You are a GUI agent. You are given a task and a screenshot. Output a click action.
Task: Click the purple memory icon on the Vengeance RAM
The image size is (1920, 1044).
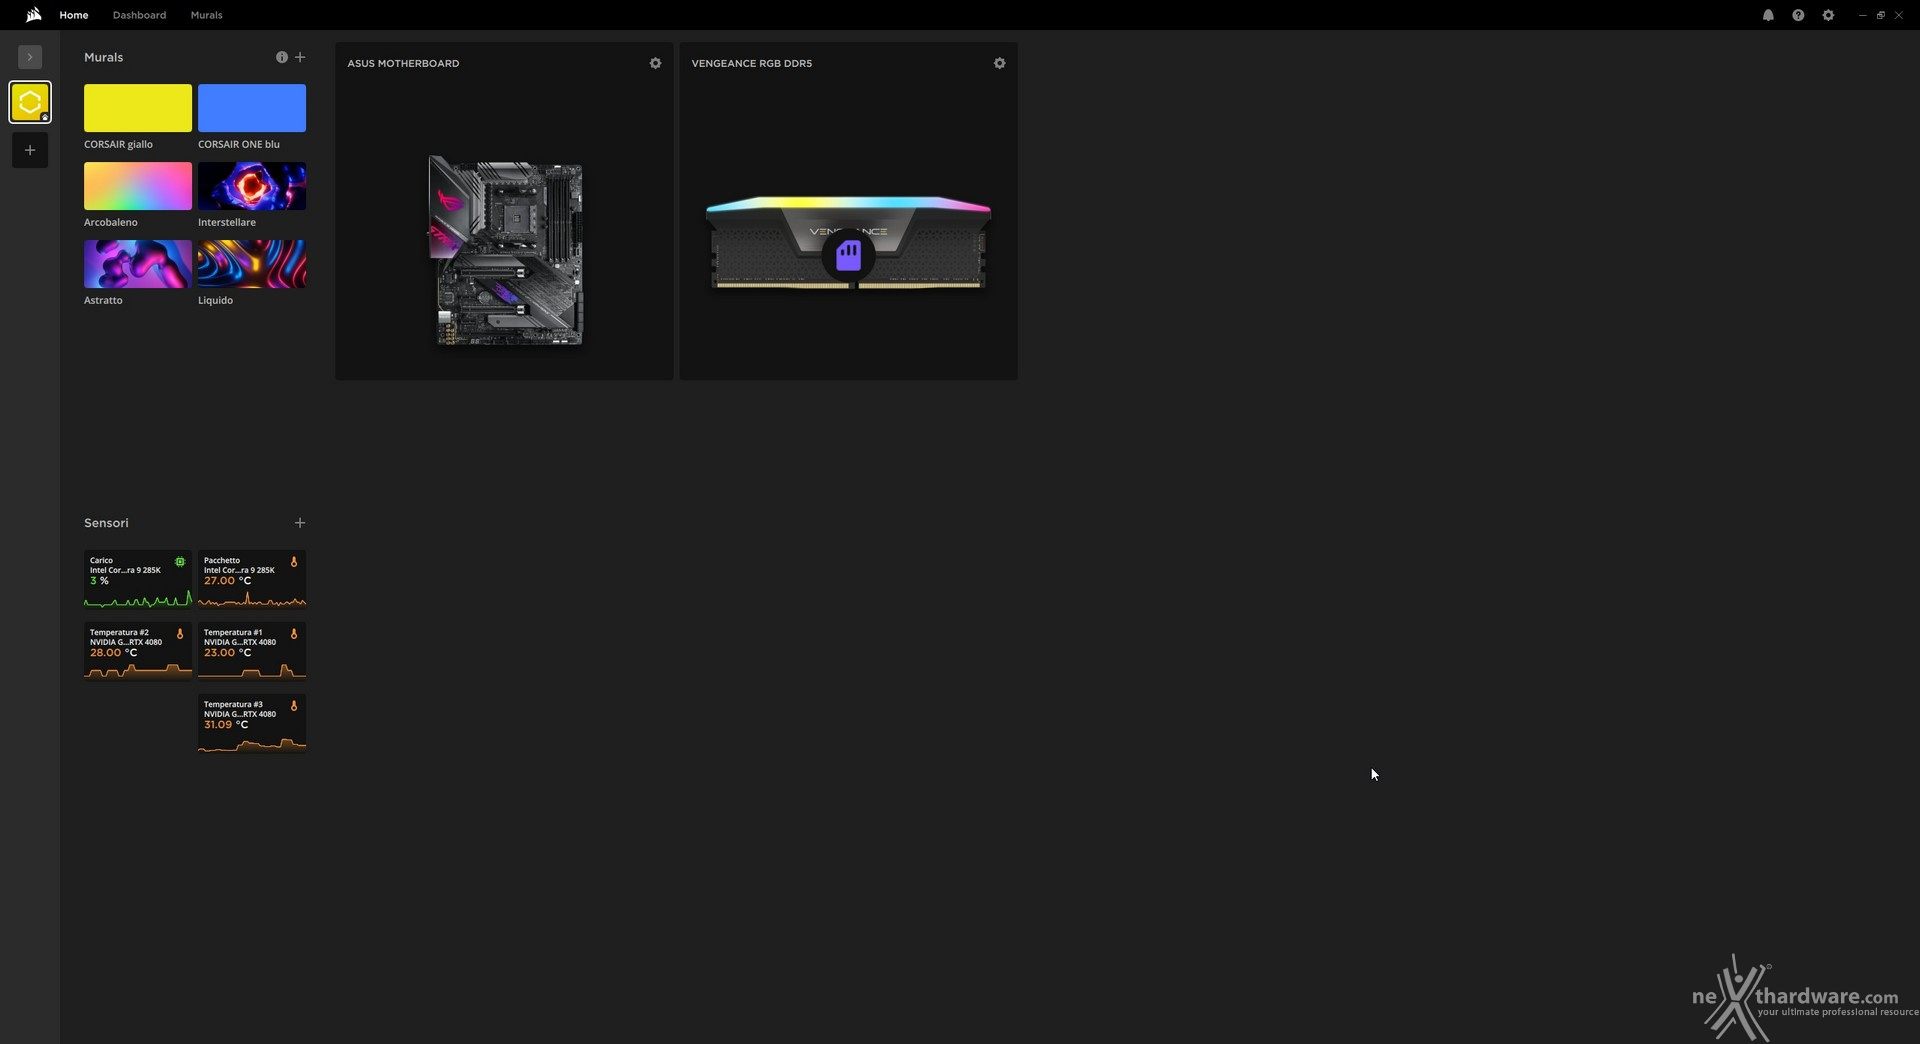point(849,256)
